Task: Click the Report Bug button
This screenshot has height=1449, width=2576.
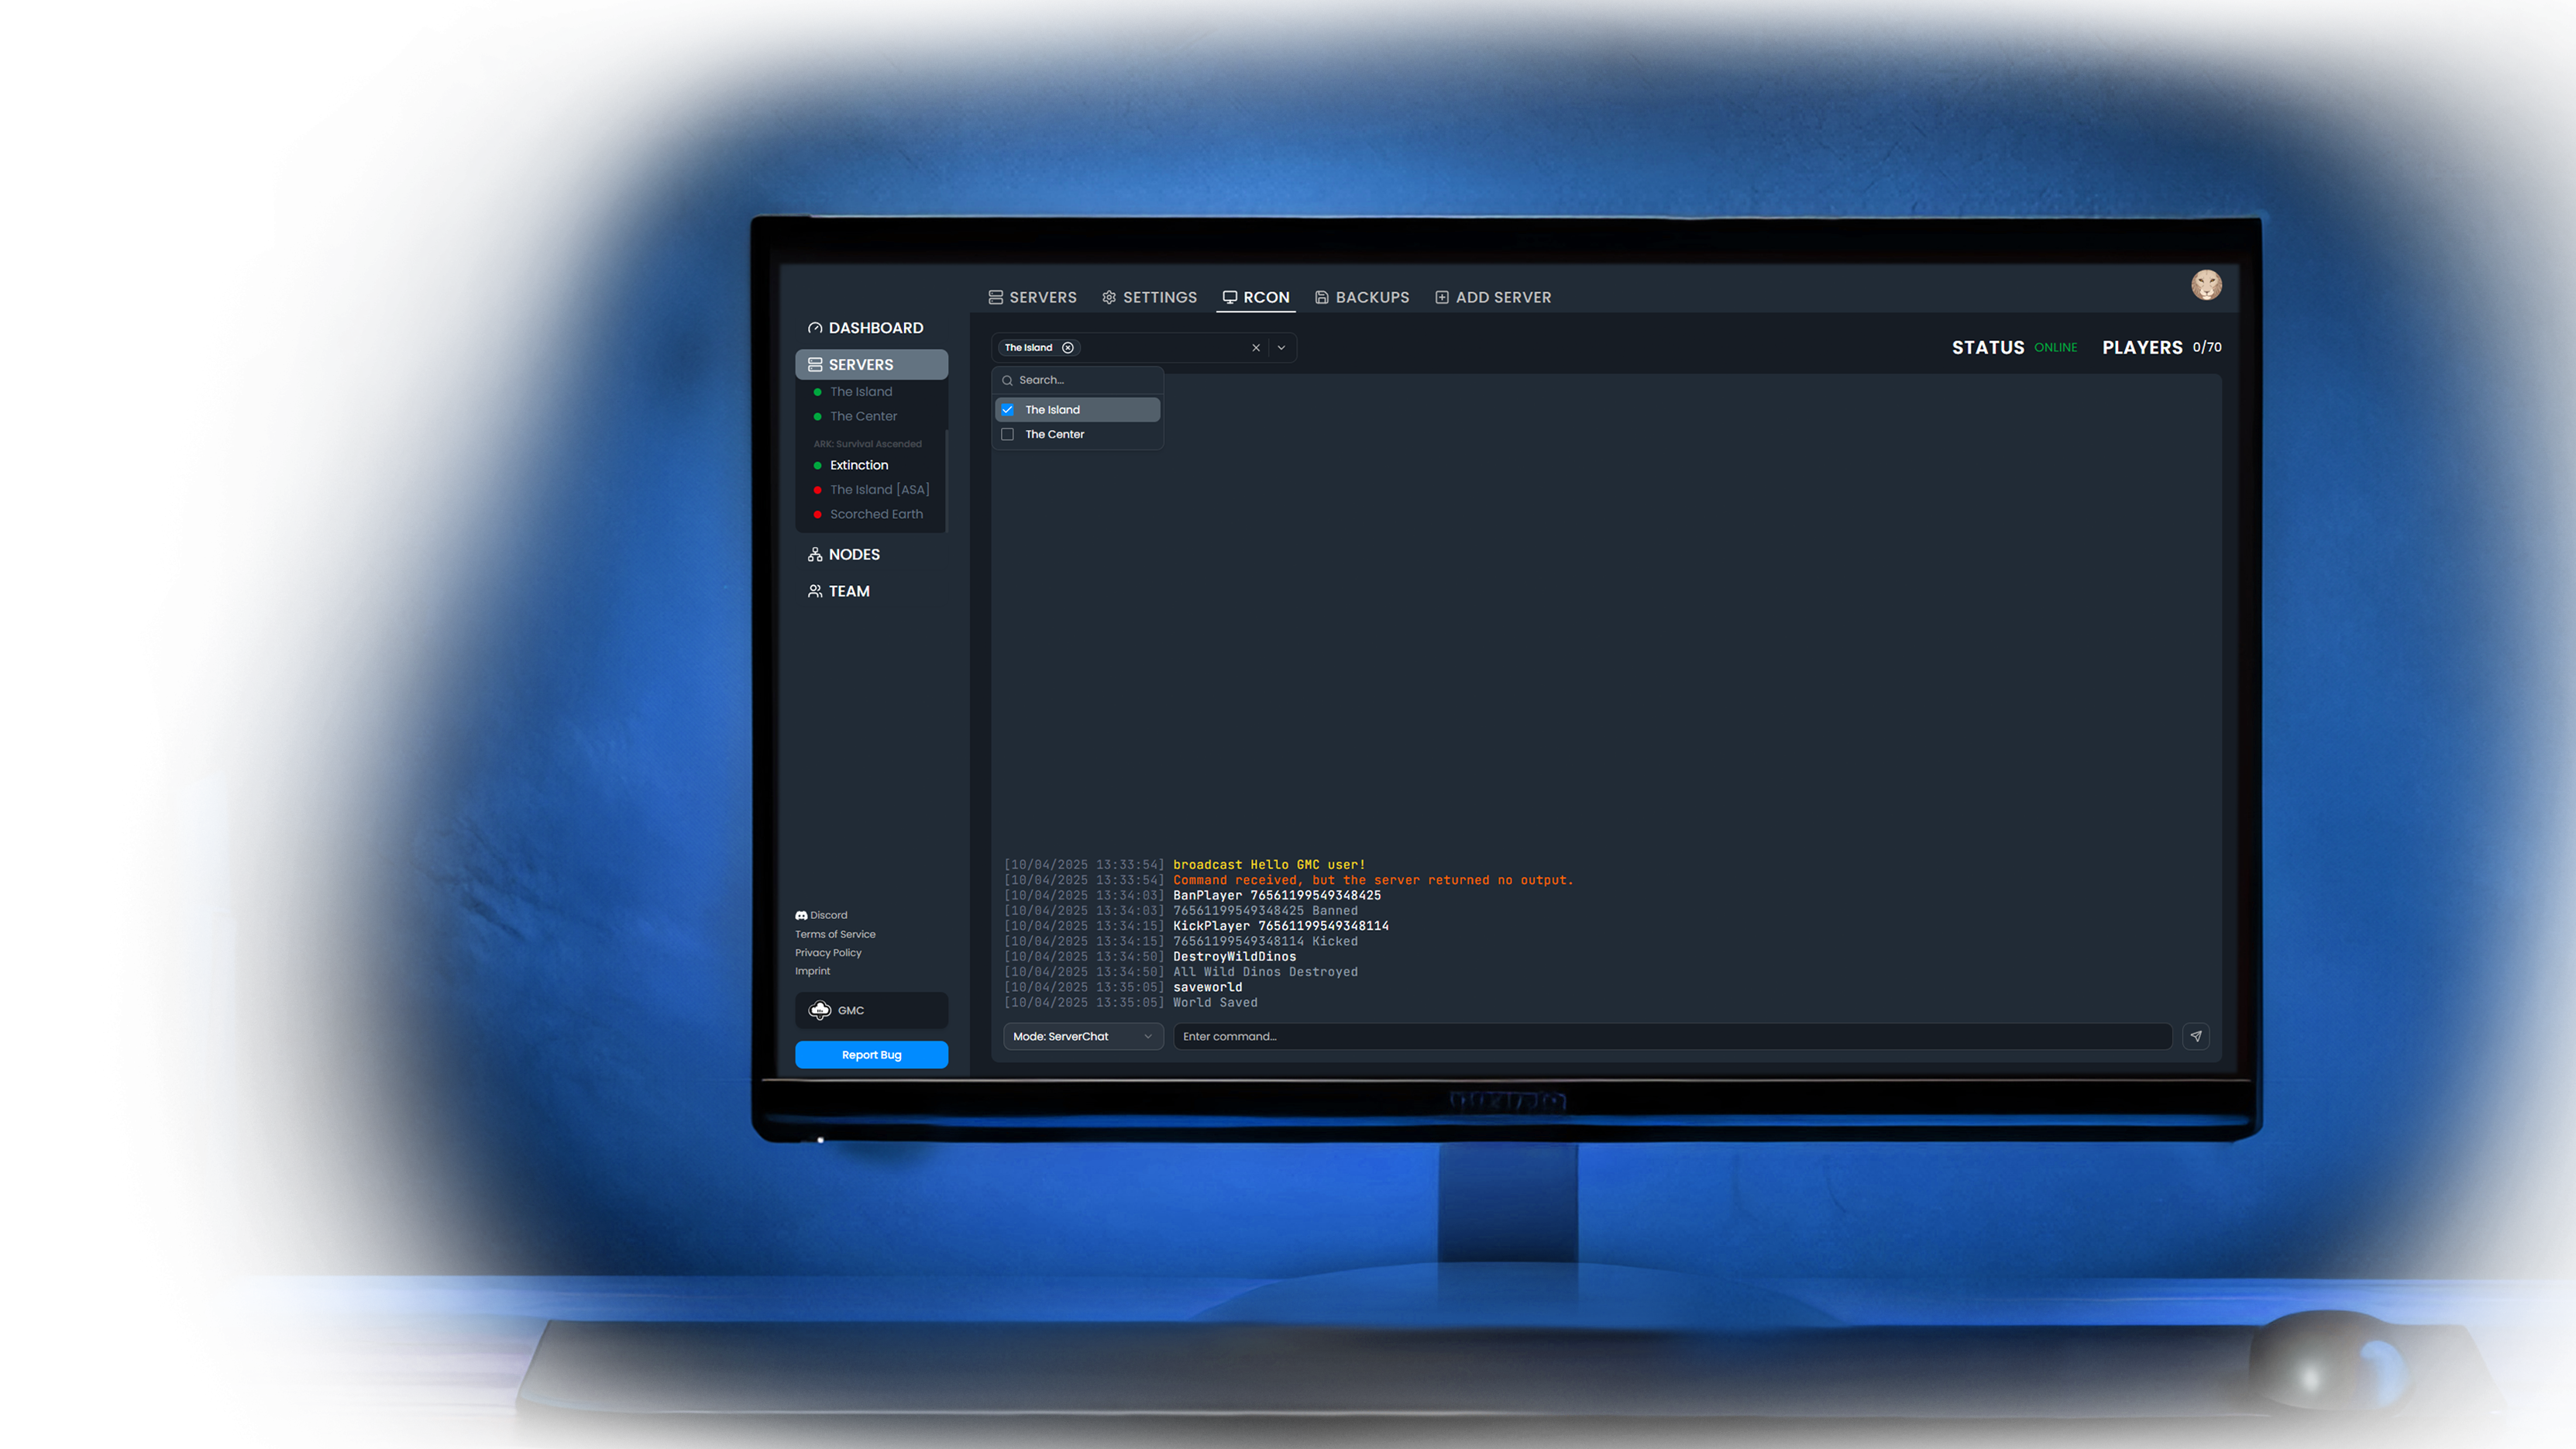Action: coord(871,1055)
